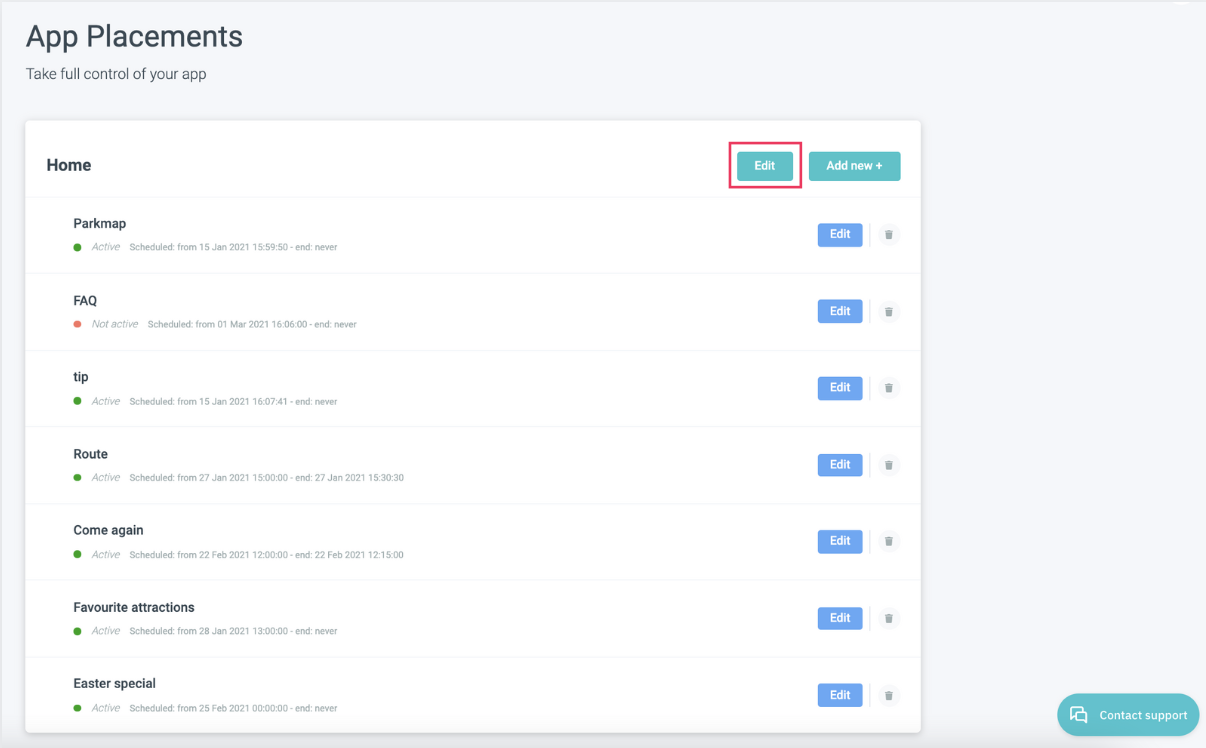The image size is (1206, 748).
Task: Delete Come again placement via trash icon
Action: 888,541
